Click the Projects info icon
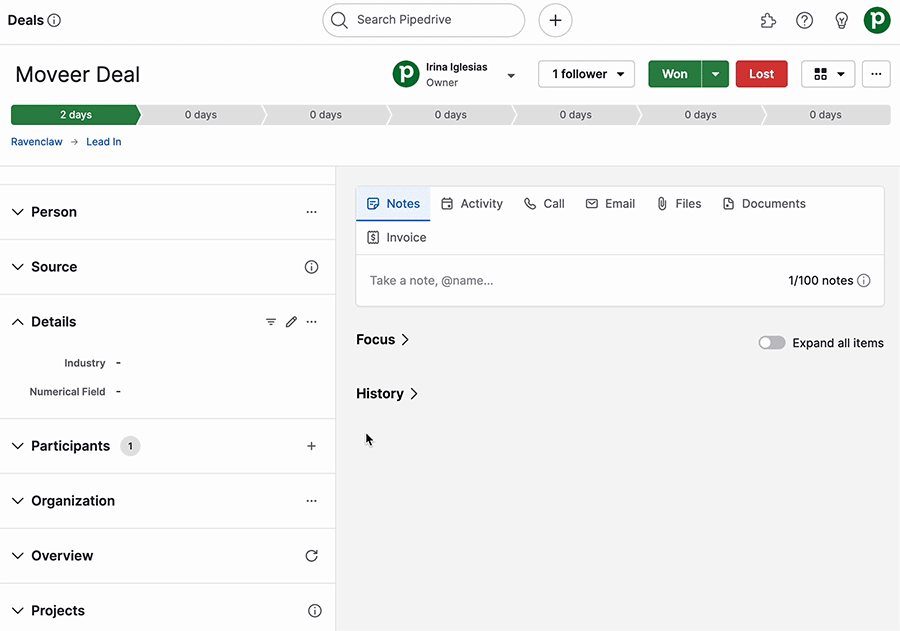900x631 pixels. (315, 611)
